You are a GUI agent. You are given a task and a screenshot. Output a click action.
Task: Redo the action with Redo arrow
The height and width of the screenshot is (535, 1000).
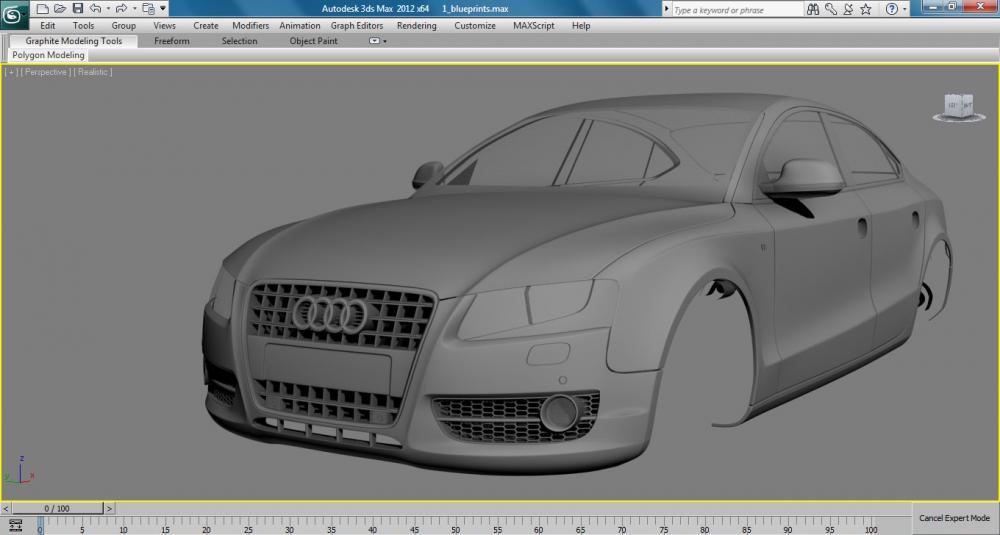[x=121, y=8]
